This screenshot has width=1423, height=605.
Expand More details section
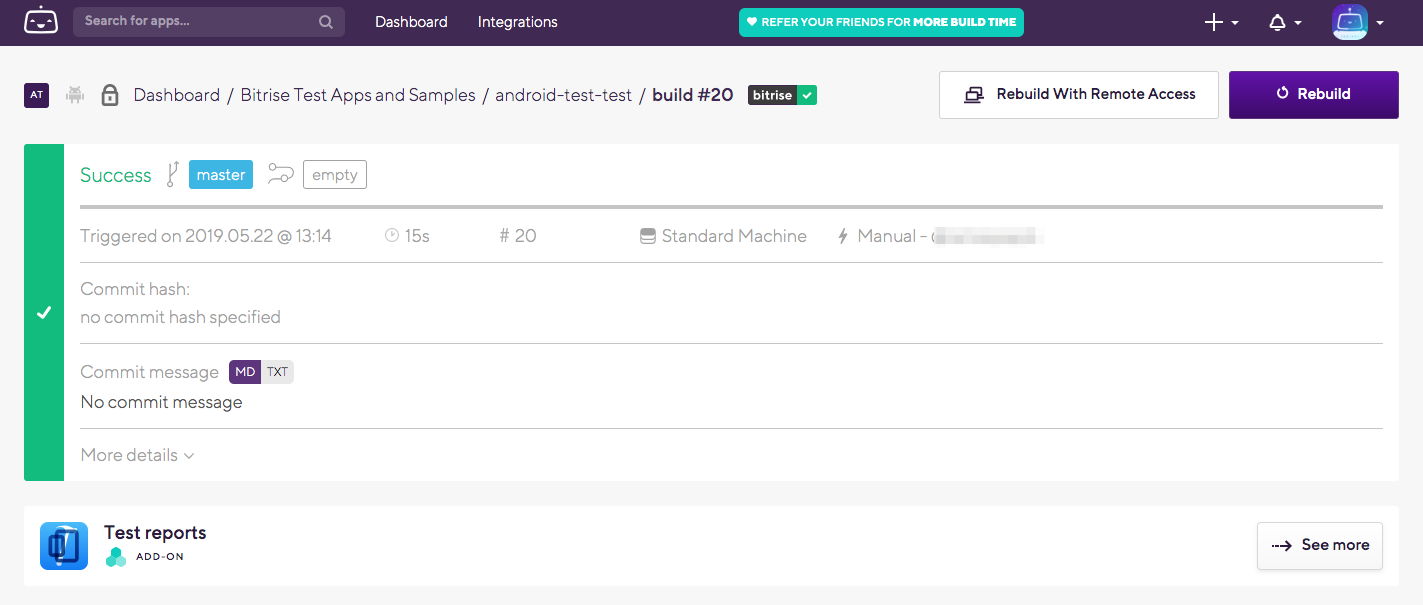137,455
